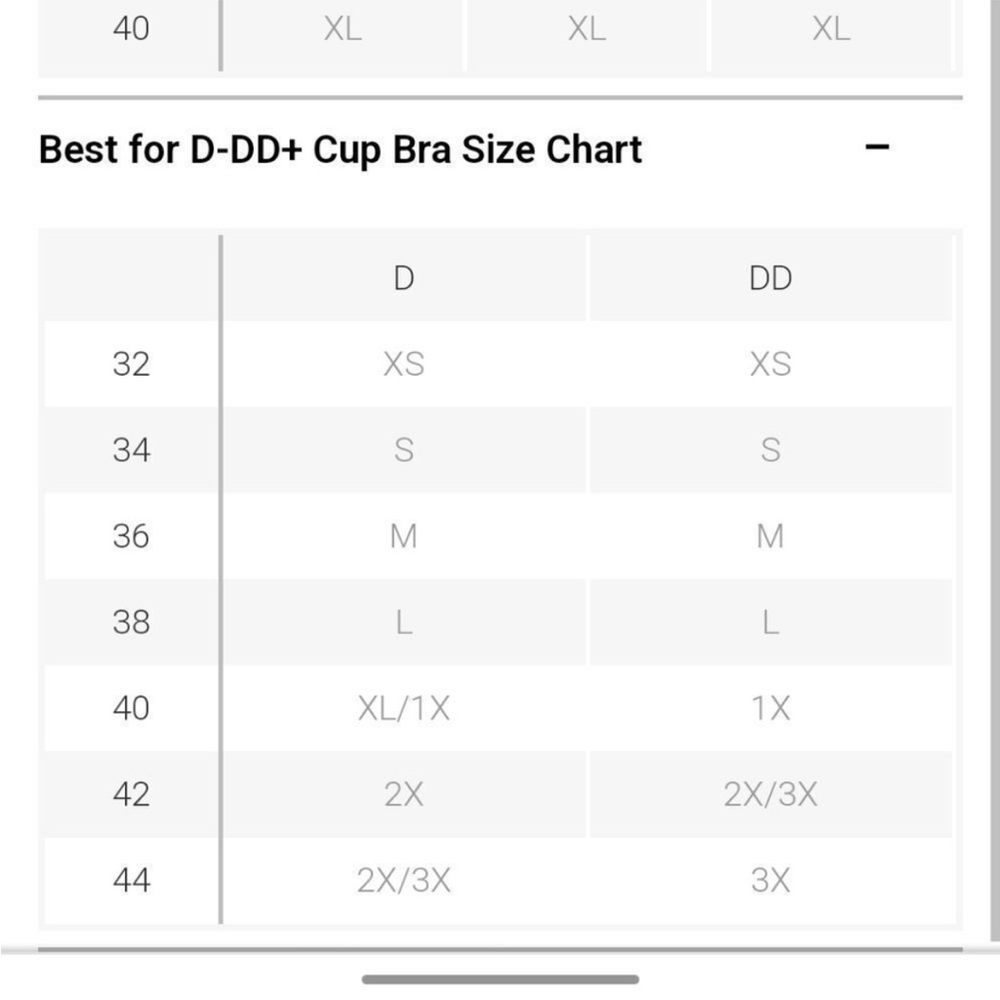1000x1000 pixels.
Task: Click band size 32 row label
Action: (131, 364)
